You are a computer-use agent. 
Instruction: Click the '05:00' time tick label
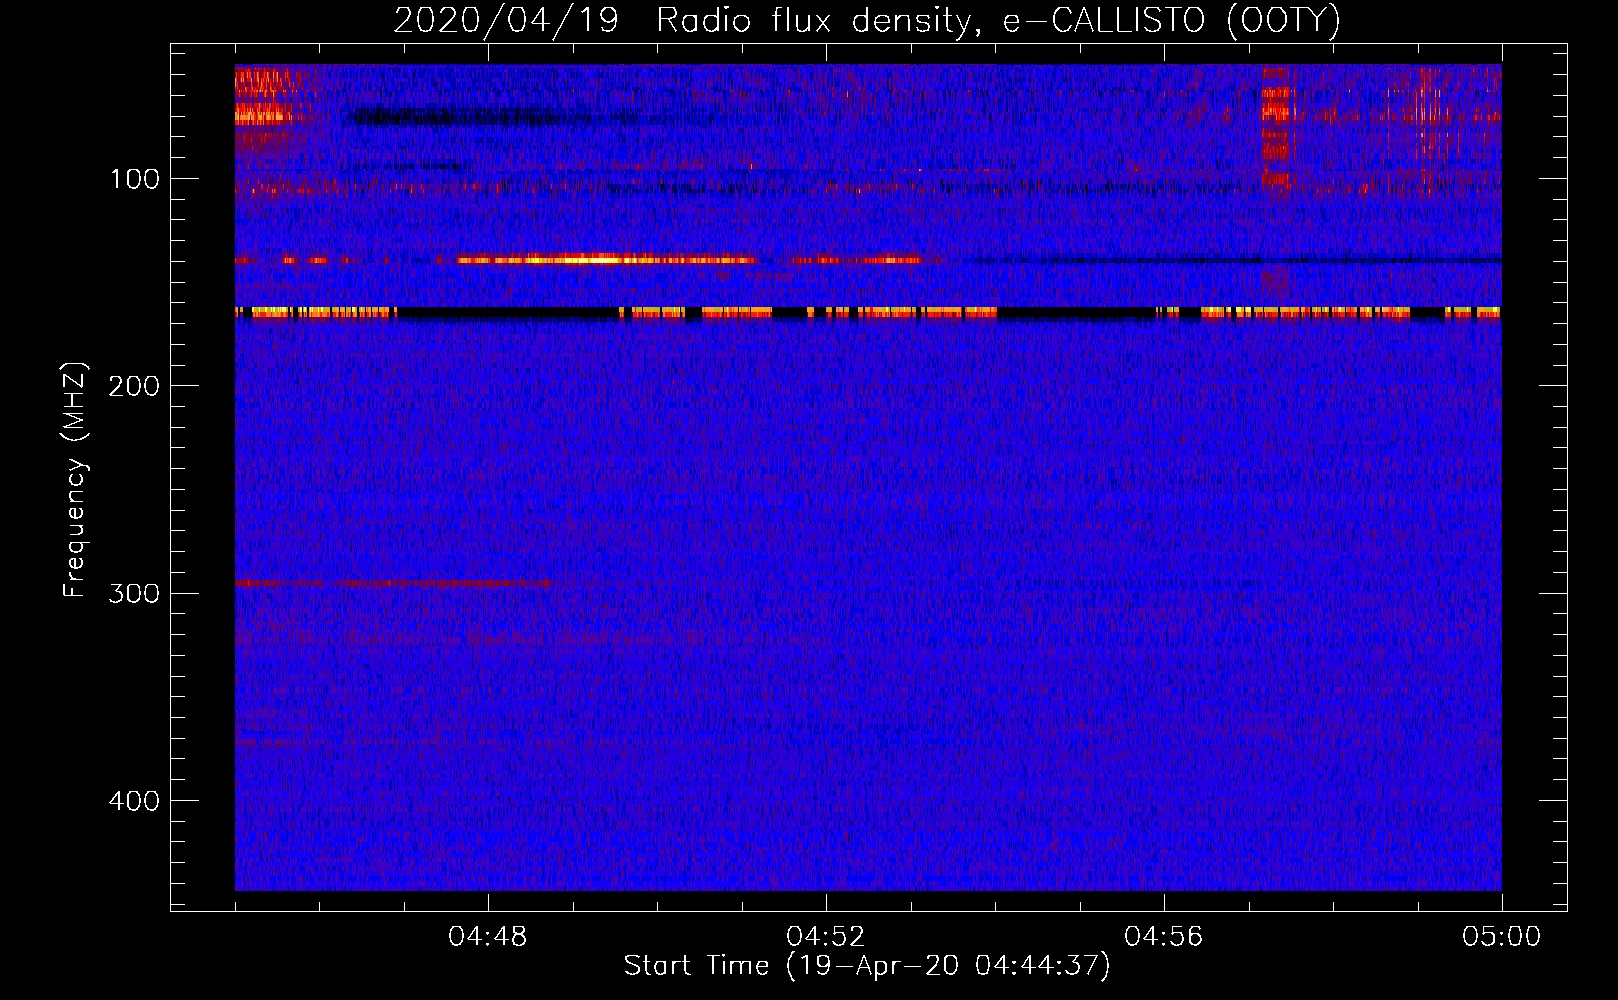coord(1501,937)
